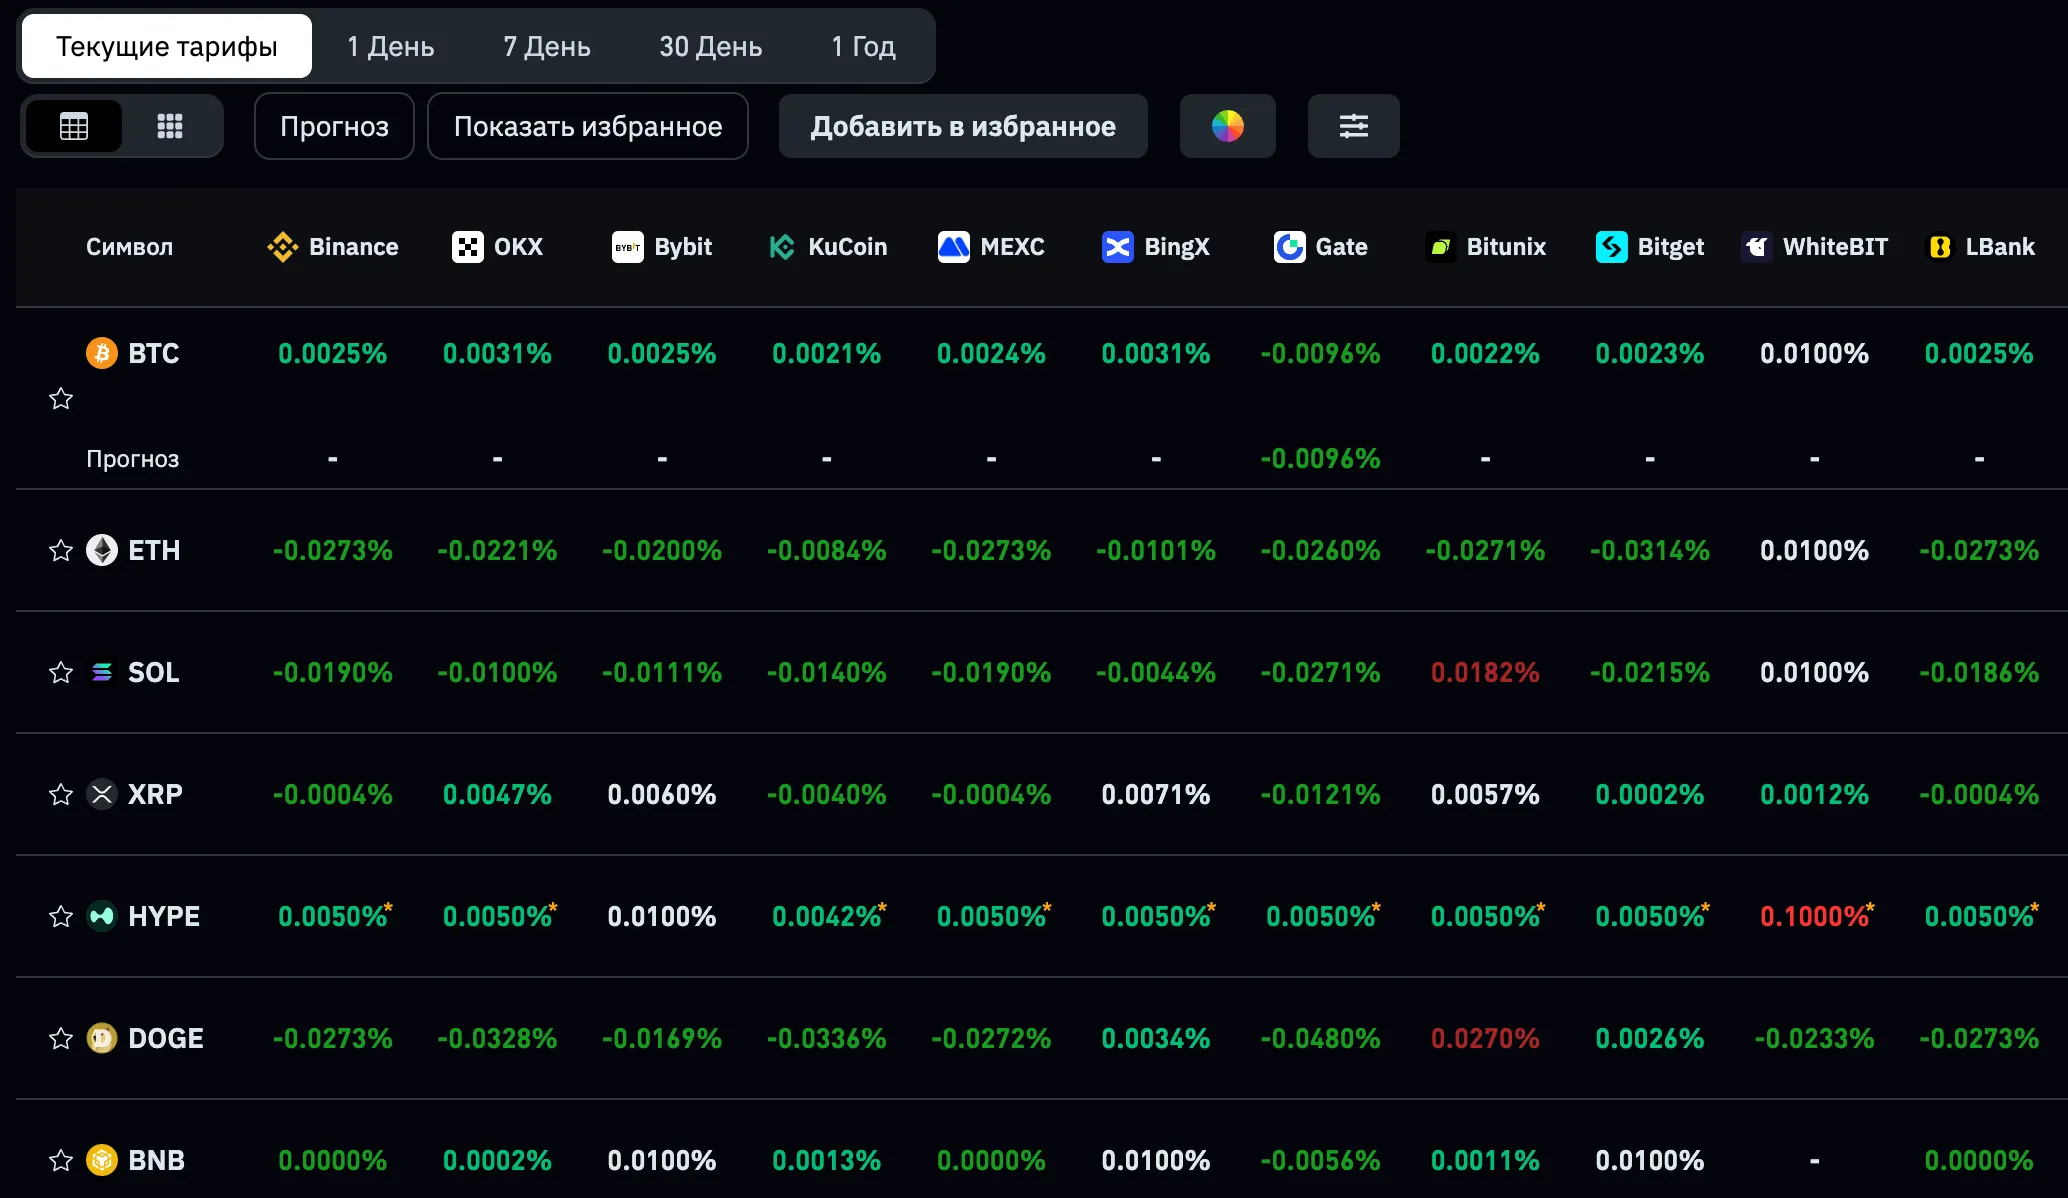Image resolution: width=2068 pixels, height=1198 pixels.
Task: Click Показать избранное button
Action: coord(587,126)
